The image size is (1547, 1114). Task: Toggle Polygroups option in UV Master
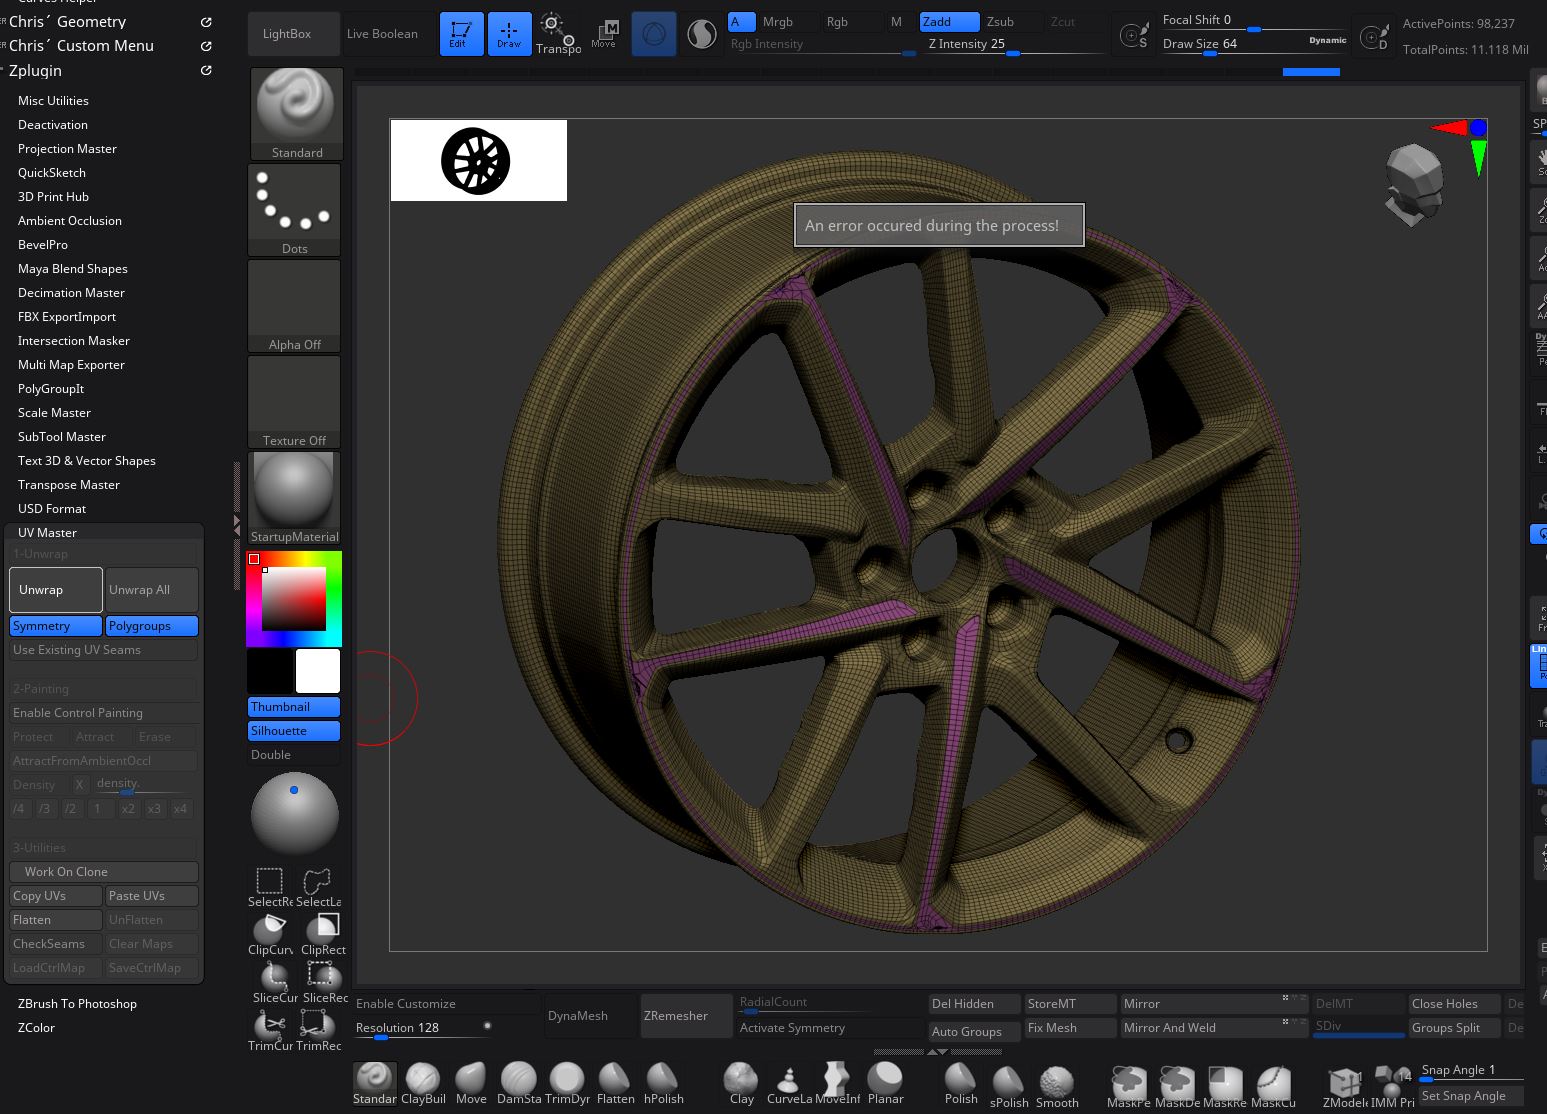click(152, 626)
